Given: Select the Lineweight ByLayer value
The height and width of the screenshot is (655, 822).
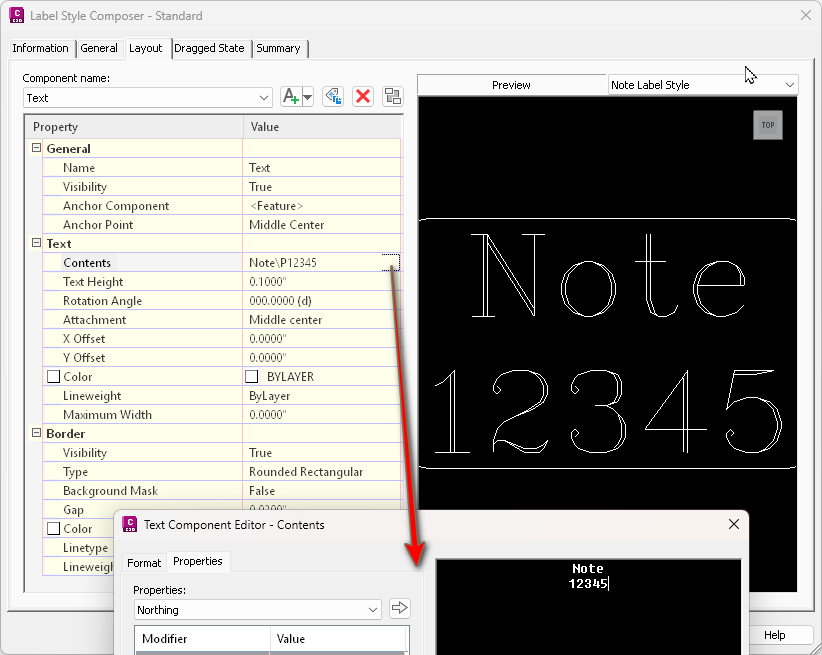Looking at the screenshot, I should (322, 396).
